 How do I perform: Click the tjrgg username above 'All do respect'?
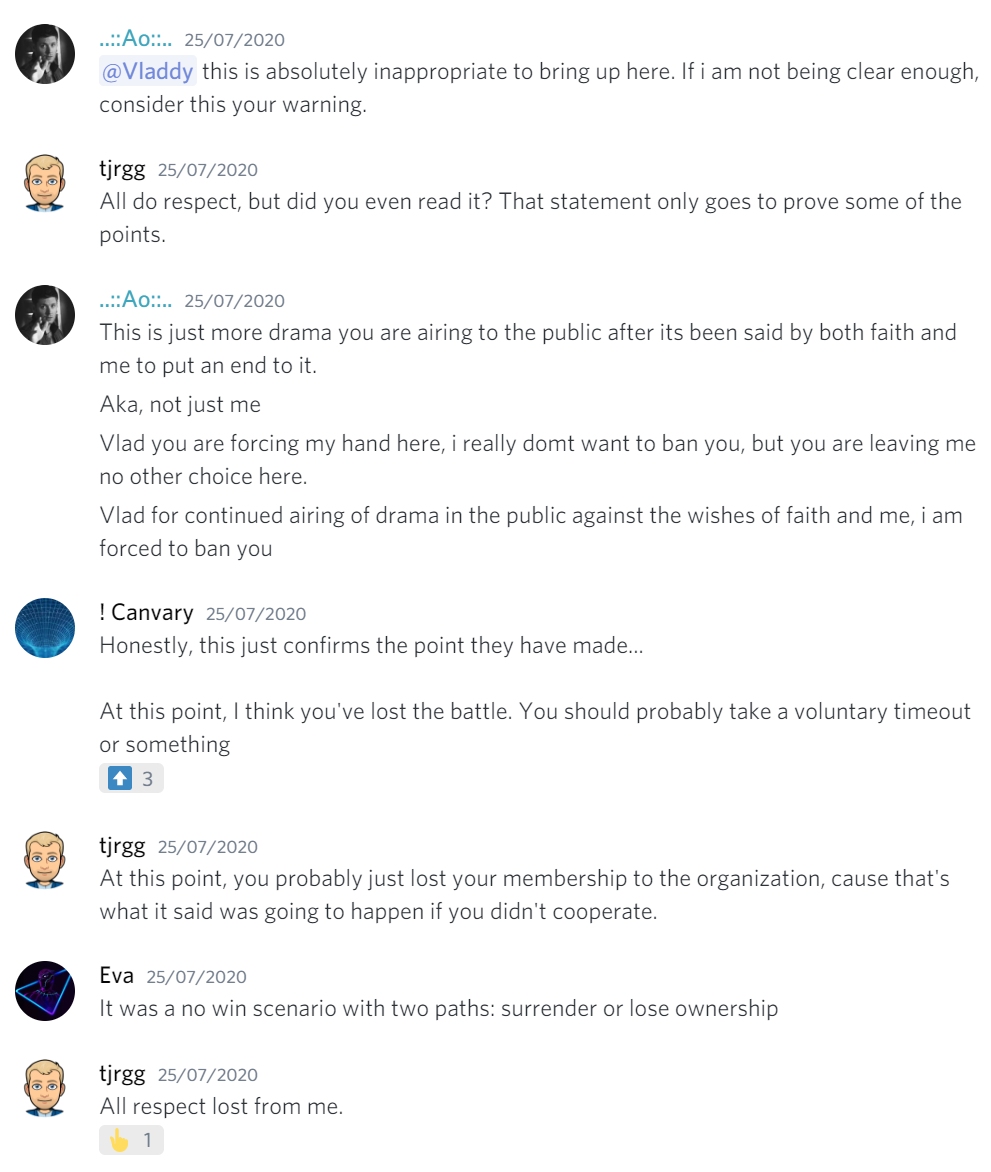point(122,169)
